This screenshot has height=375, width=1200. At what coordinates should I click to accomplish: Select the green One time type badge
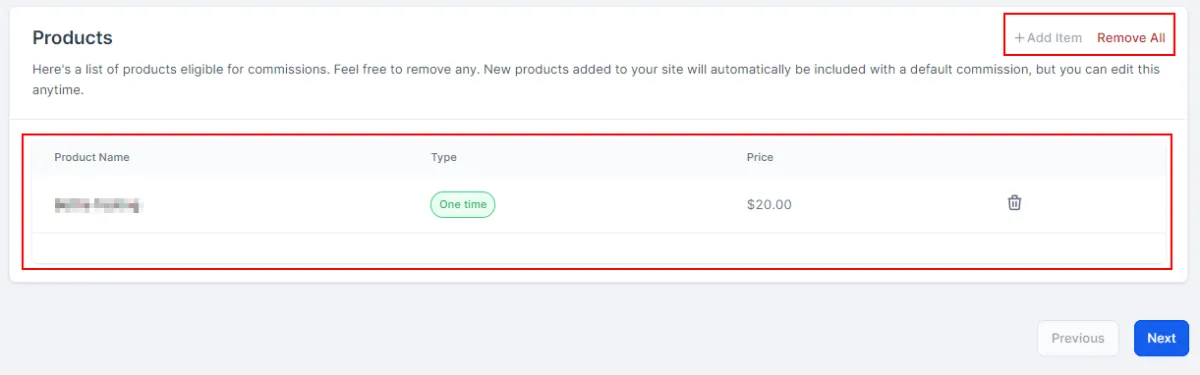(463, 204)
